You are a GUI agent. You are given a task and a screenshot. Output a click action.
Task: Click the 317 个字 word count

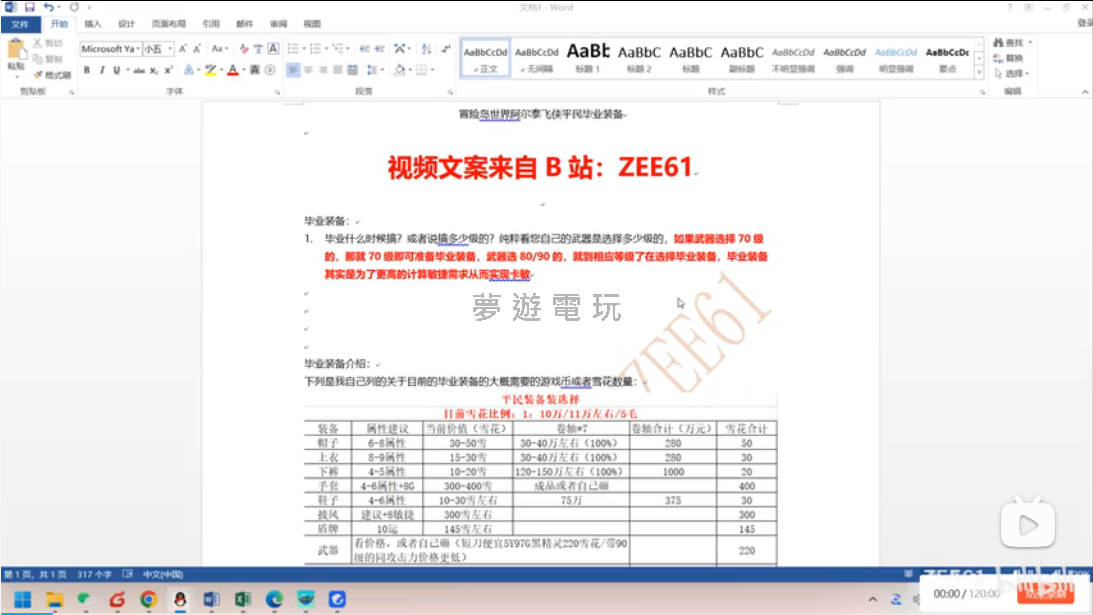click(x=94, y=575)
